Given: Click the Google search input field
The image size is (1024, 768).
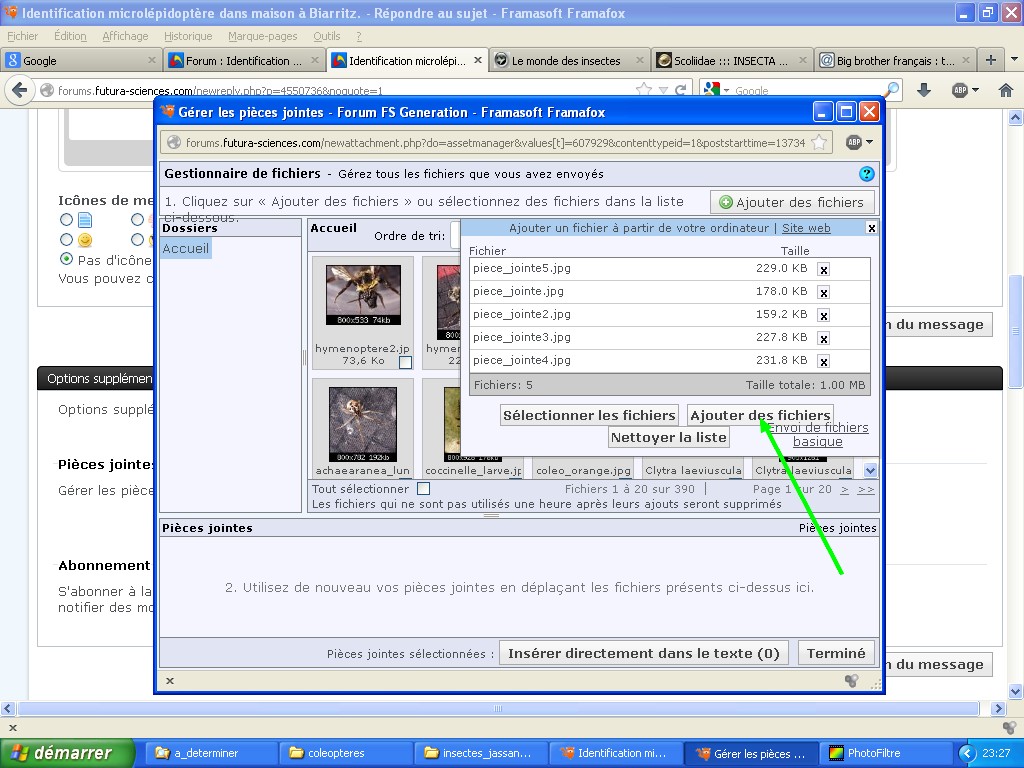Looking at the screenshot, I should coord(806,90).
